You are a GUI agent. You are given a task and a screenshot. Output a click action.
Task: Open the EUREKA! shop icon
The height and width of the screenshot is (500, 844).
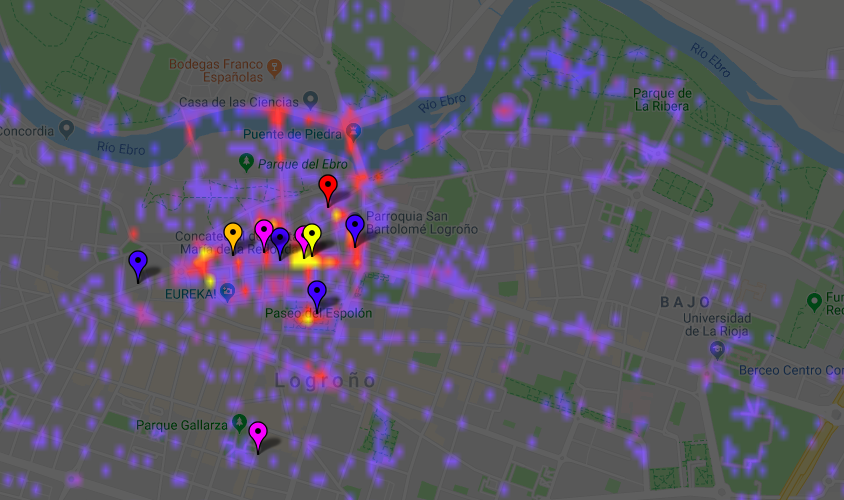click(228, 291)
